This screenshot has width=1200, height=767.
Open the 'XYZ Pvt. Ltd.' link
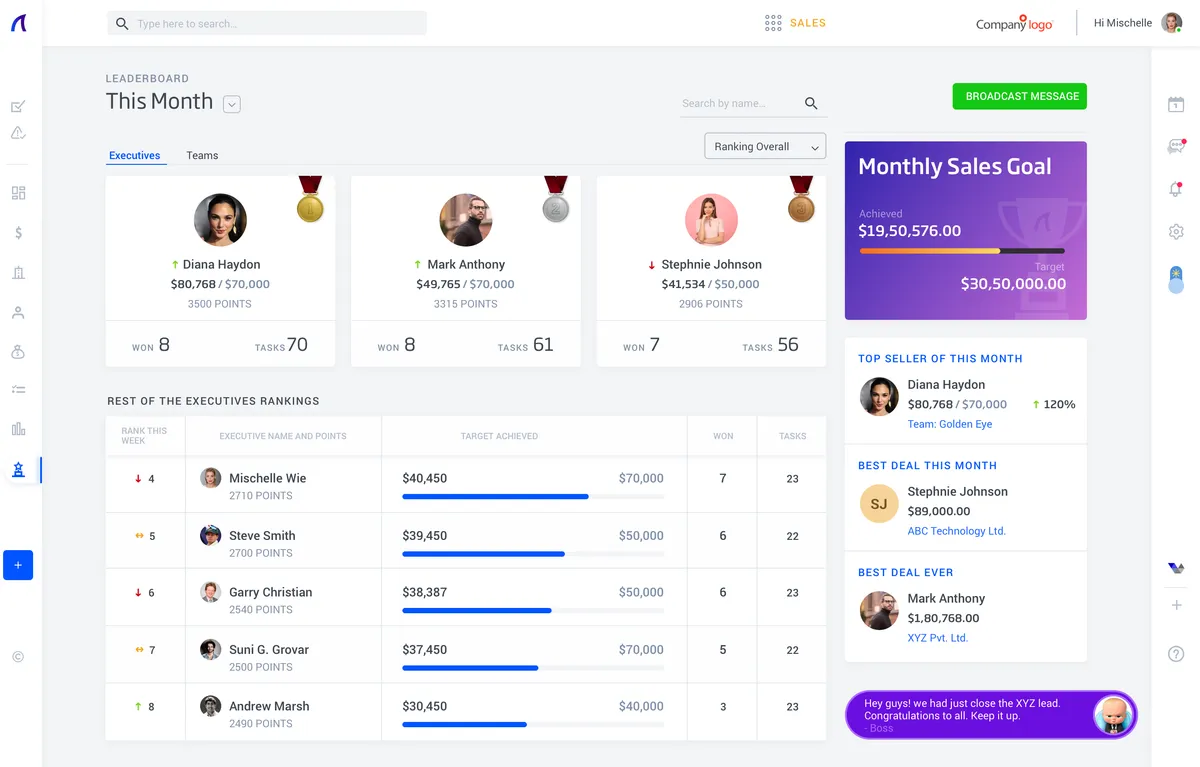(938, 638)
